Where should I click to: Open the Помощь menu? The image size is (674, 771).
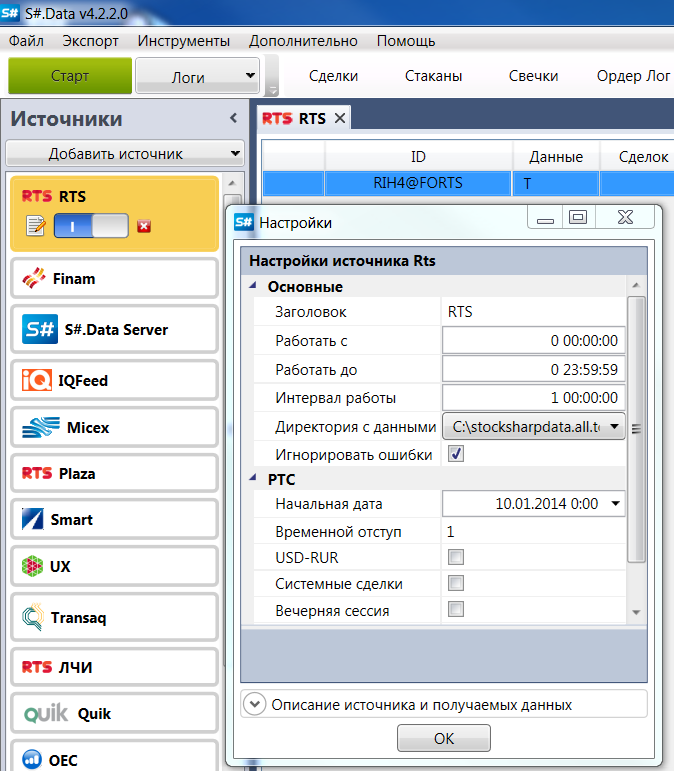click(406, 41)
